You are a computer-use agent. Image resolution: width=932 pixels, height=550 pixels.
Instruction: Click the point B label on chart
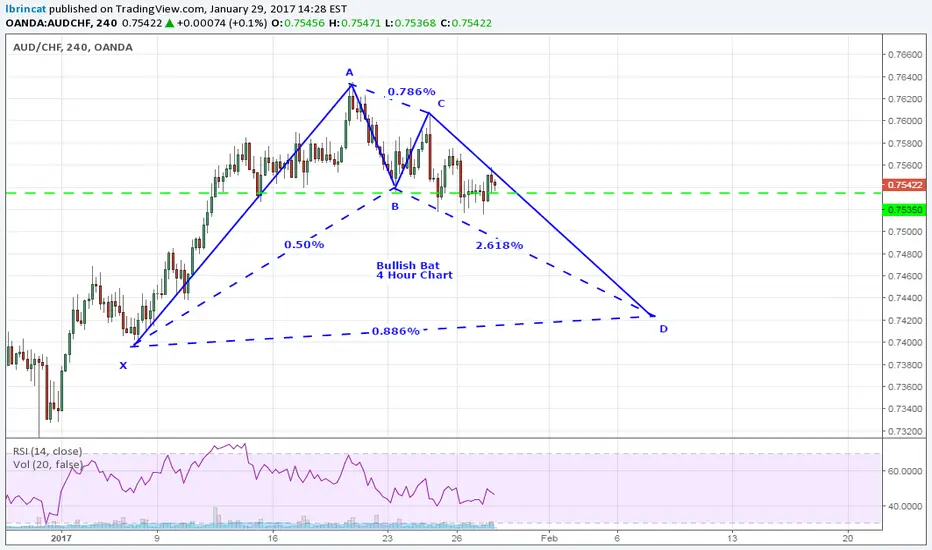[x=395, y=206]
